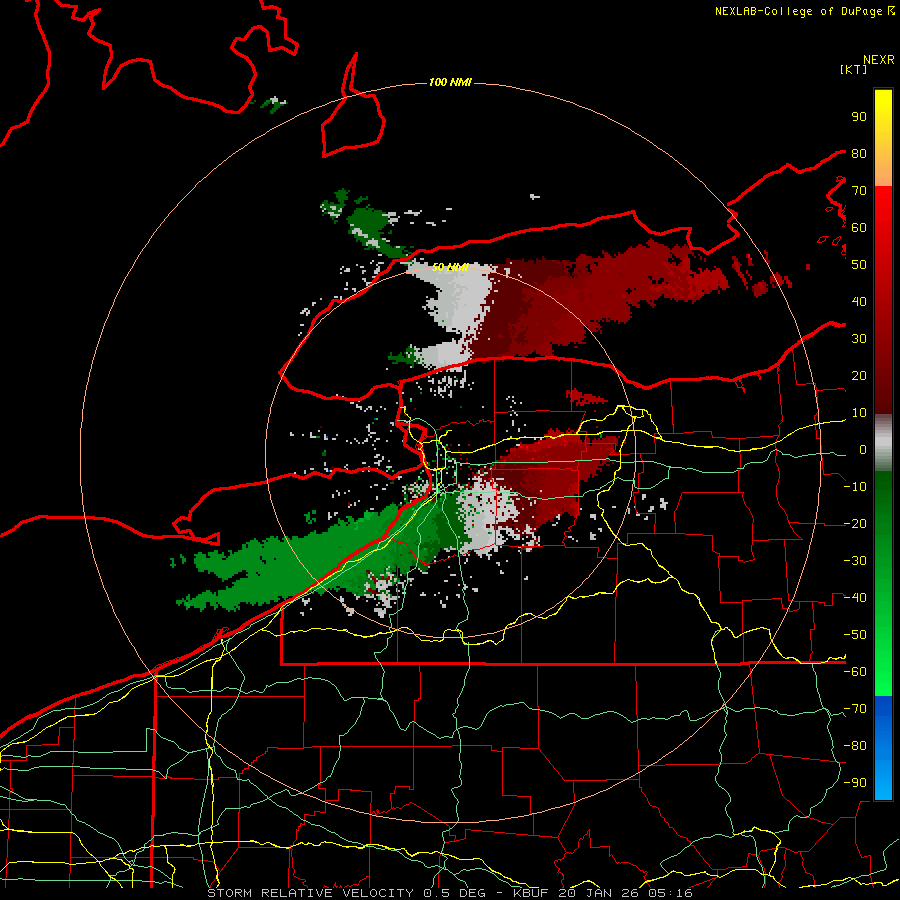Click the STORM RELATIVE VELOCITY caption text
The image size is (900, 900).
point(310,893)
